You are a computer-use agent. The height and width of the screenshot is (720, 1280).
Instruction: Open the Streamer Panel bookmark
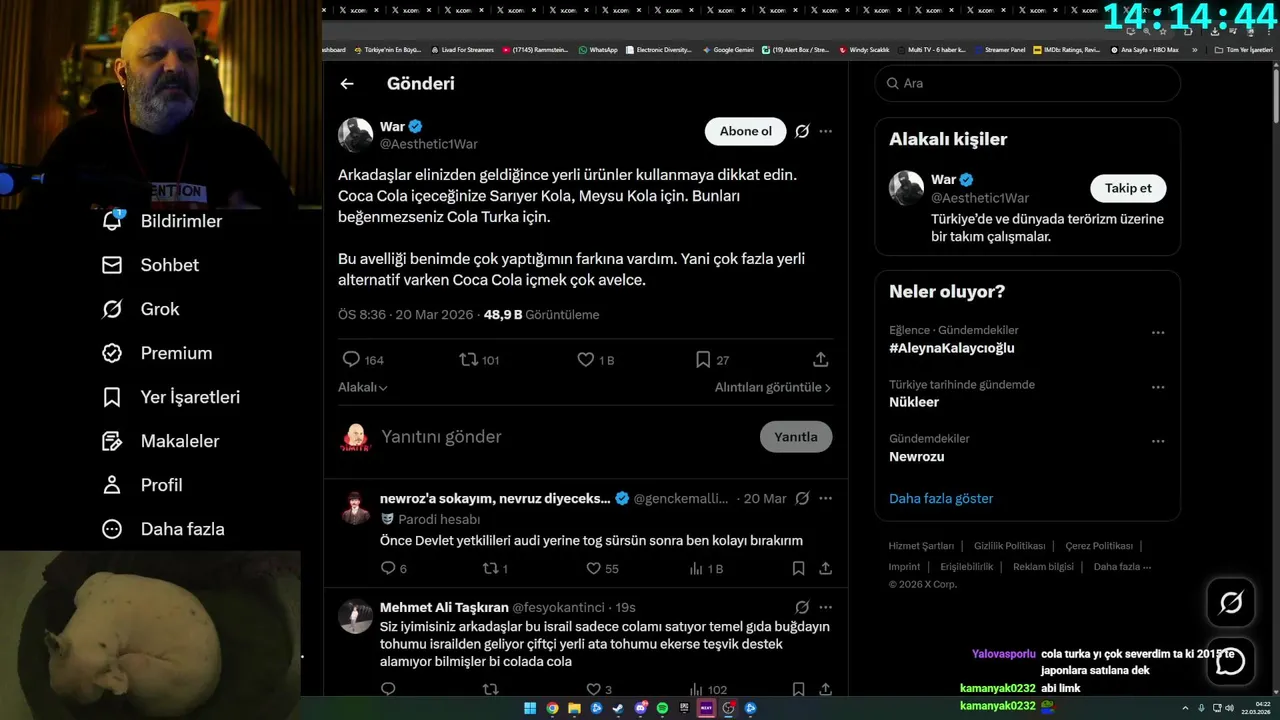coord(1000,49)
